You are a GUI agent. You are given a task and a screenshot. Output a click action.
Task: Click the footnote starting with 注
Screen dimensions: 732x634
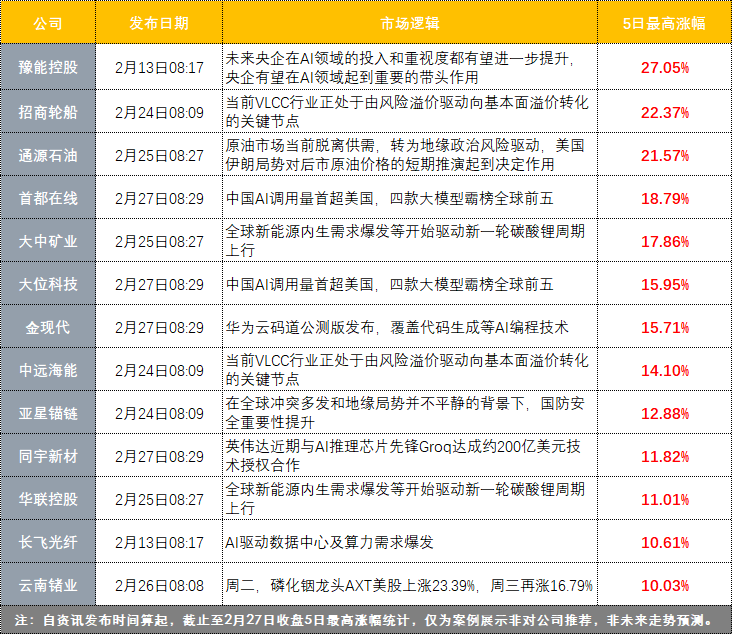pos(366,620)
